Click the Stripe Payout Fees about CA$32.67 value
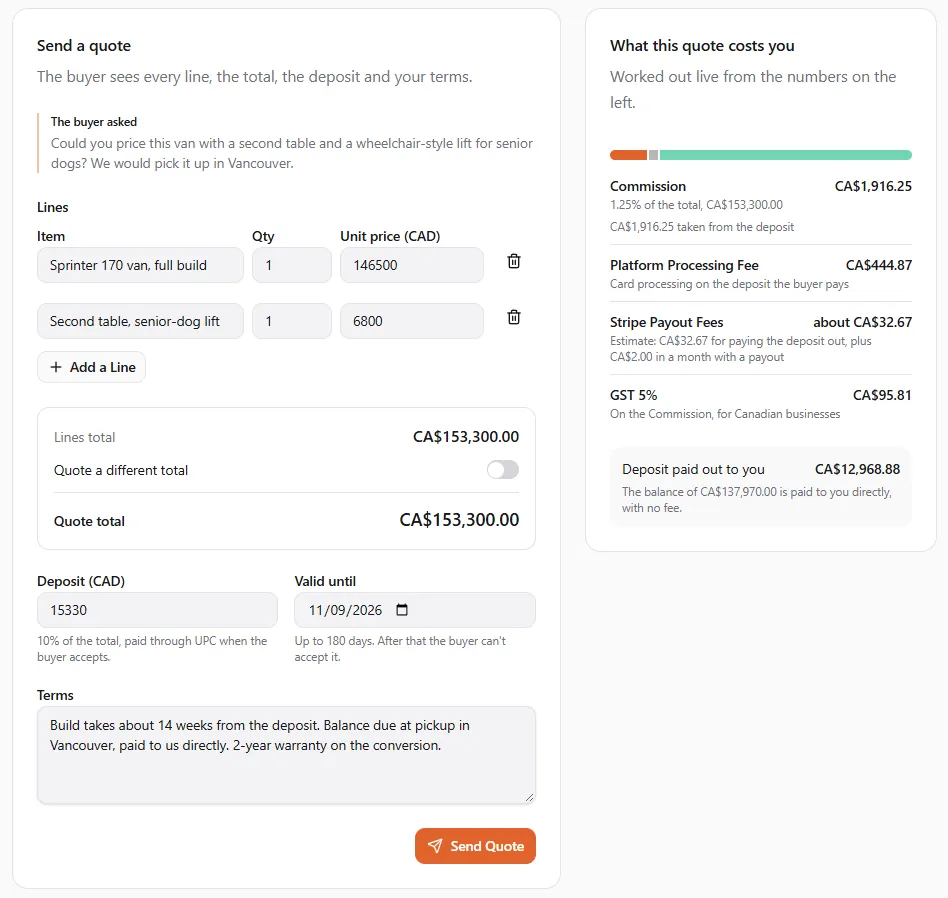This screenshot has height=898, width=948. coord(862,322)
